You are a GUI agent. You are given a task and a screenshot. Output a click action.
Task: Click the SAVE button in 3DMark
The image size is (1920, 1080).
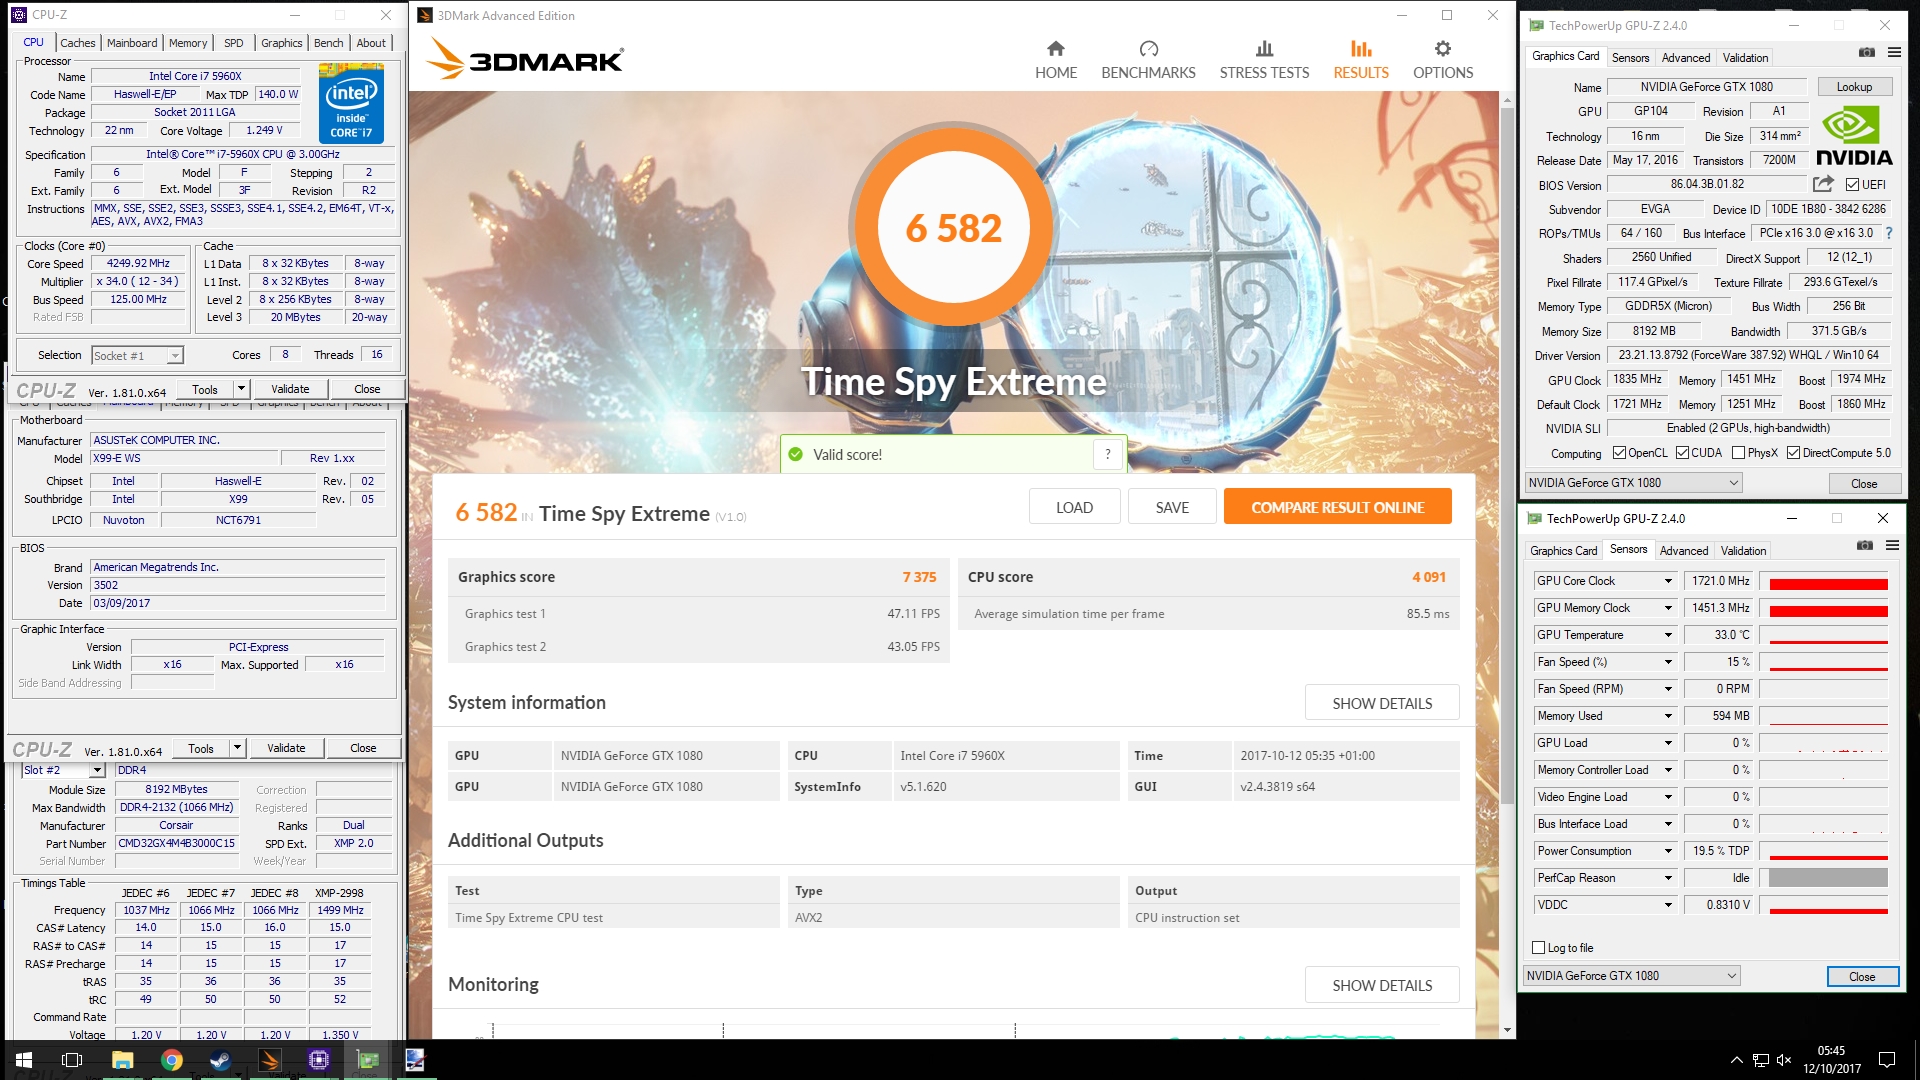click(x=1172, y=507)
